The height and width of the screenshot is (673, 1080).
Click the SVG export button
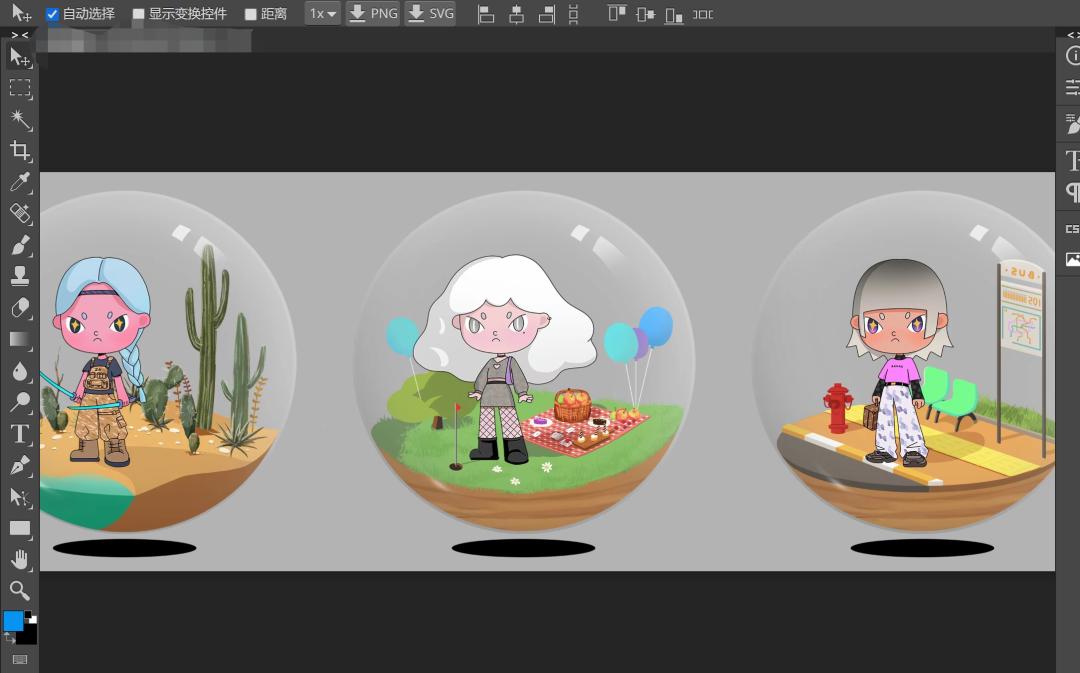(x=430, y=14)
